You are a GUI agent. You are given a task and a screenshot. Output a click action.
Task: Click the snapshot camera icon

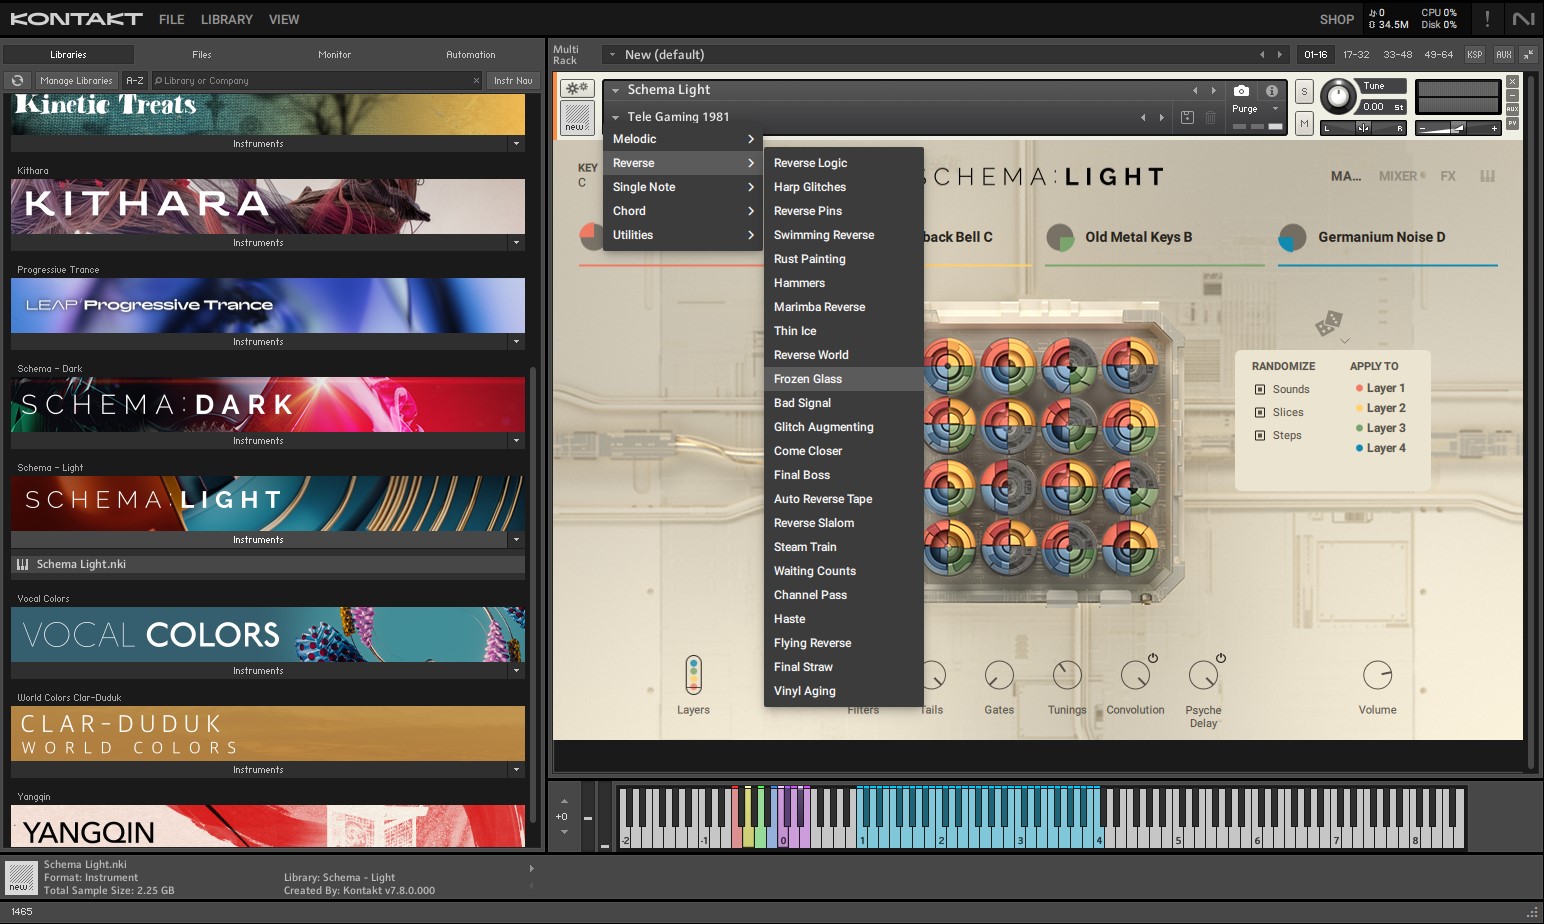[x=1241, y=90]
